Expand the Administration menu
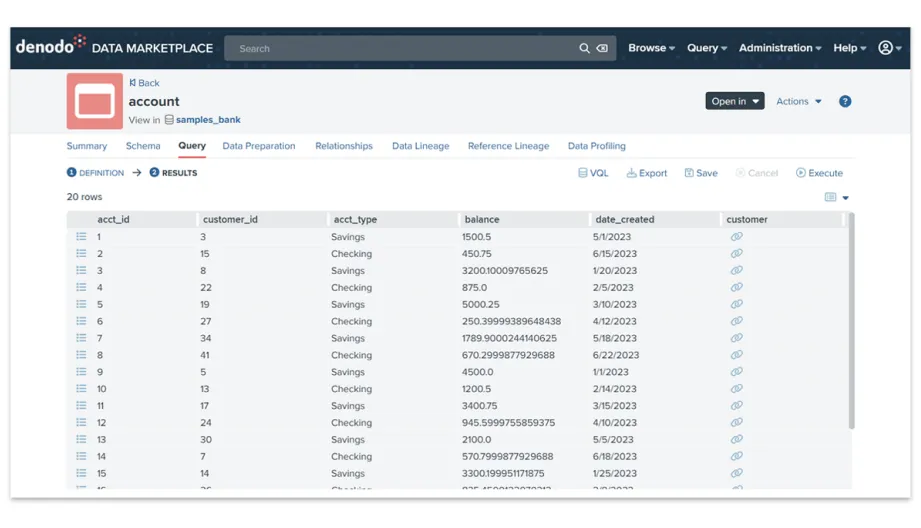Screen dimensions: 921x528 (x=780, y=48)
